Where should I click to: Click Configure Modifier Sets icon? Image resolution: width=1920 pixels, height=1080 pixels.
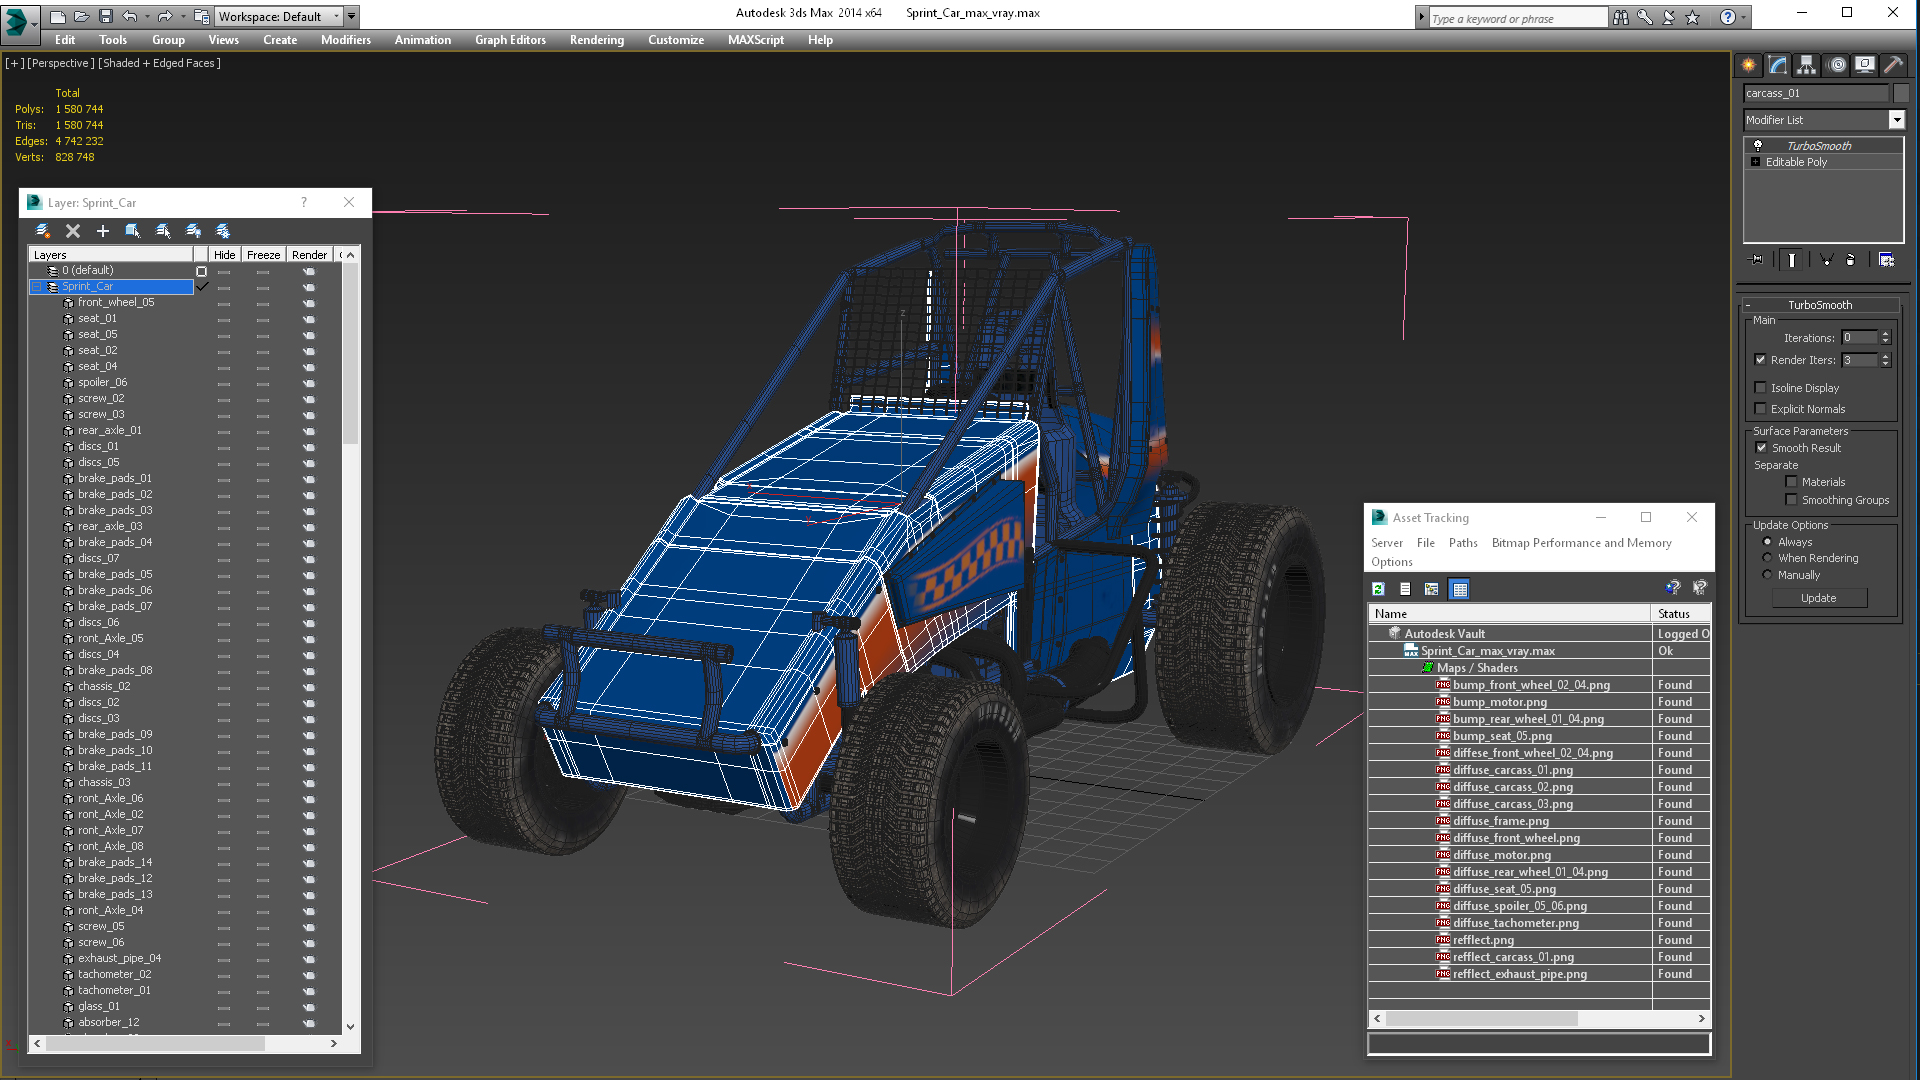pos(1886,260)
